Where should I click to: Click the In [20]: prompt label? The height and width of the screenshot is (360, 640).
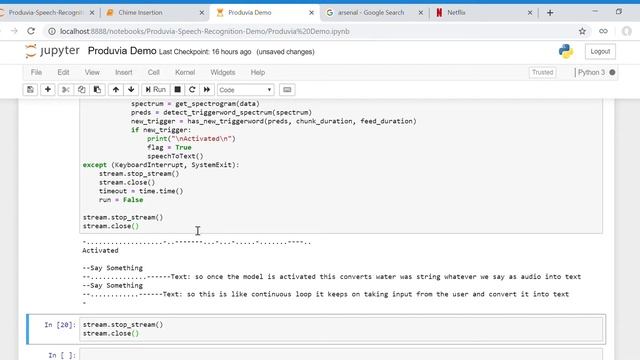coord(60,325)
